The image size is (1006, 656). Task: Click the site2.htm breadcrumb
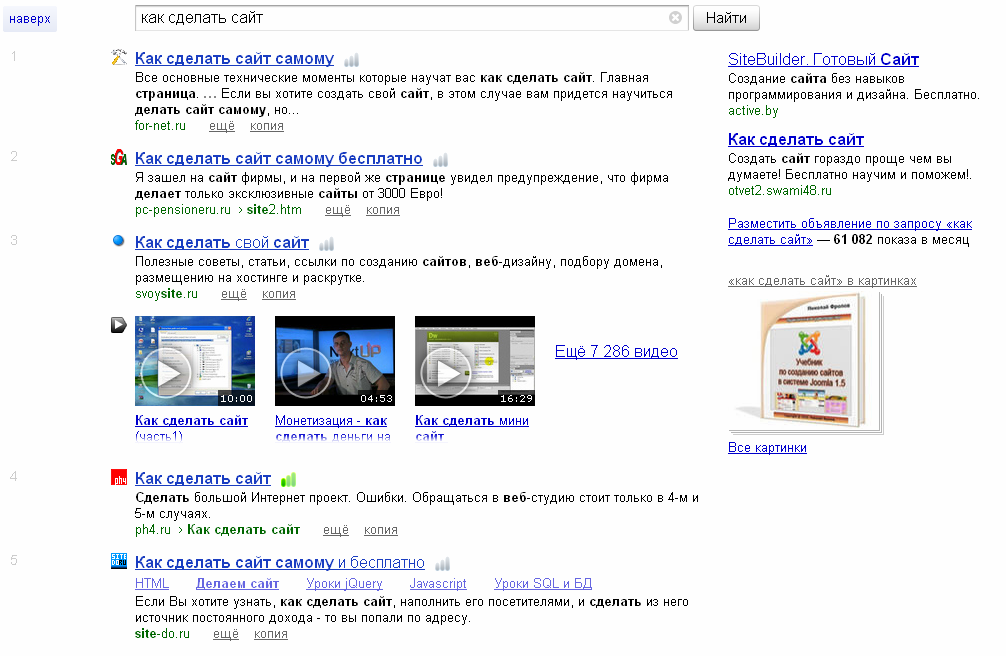pos(274,210)
